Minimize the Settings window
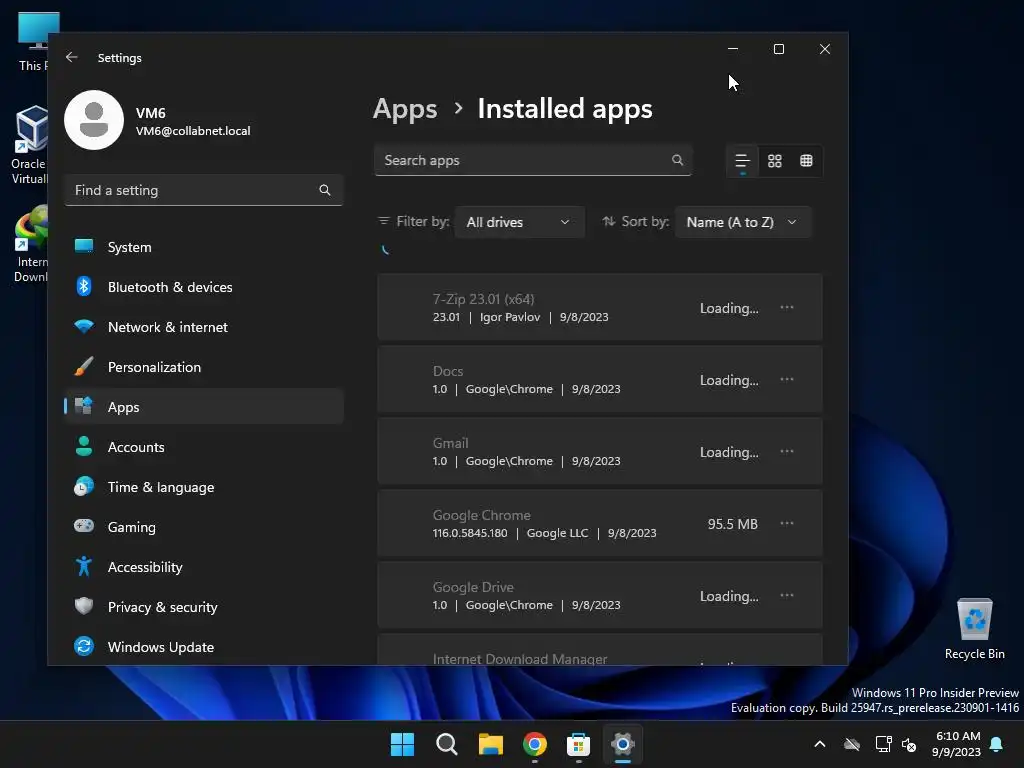1024x768 pixels. (733, 49)
